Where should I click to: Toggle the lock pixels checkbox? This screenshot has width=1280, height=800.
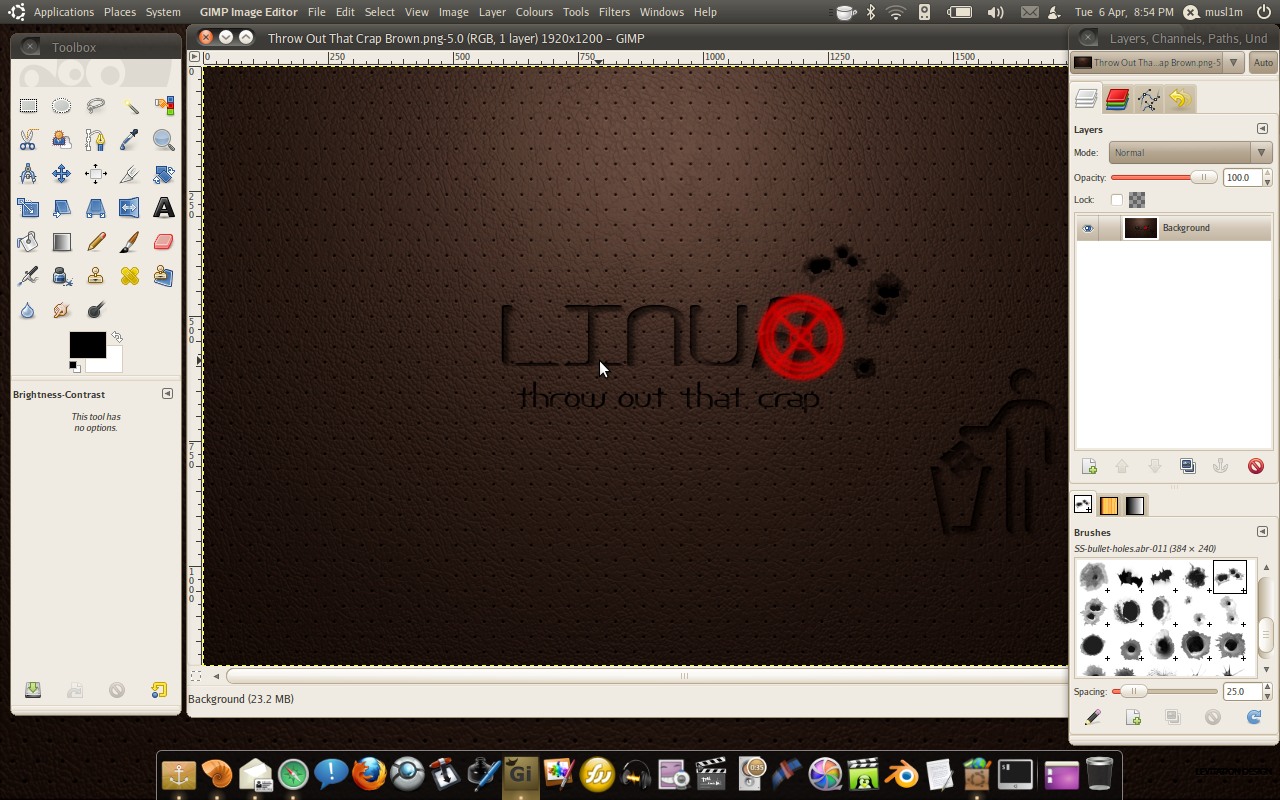(1117, 200)
